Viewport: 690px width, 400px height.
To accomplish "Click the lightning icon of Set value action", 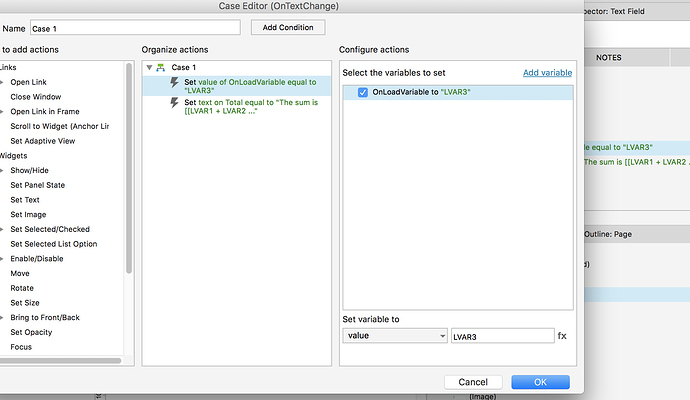I will (x=175, y=84).
